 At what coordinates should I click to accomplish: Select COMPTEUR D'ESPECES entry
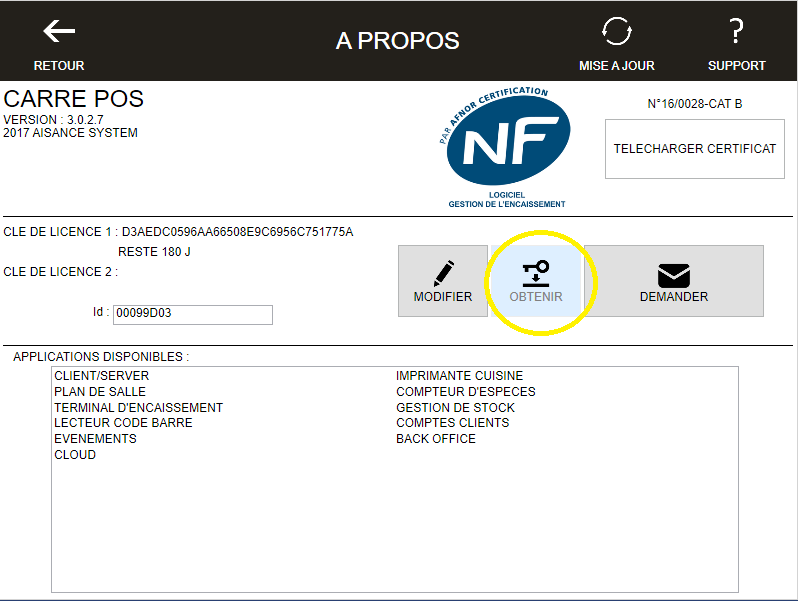tap(466, 392)
